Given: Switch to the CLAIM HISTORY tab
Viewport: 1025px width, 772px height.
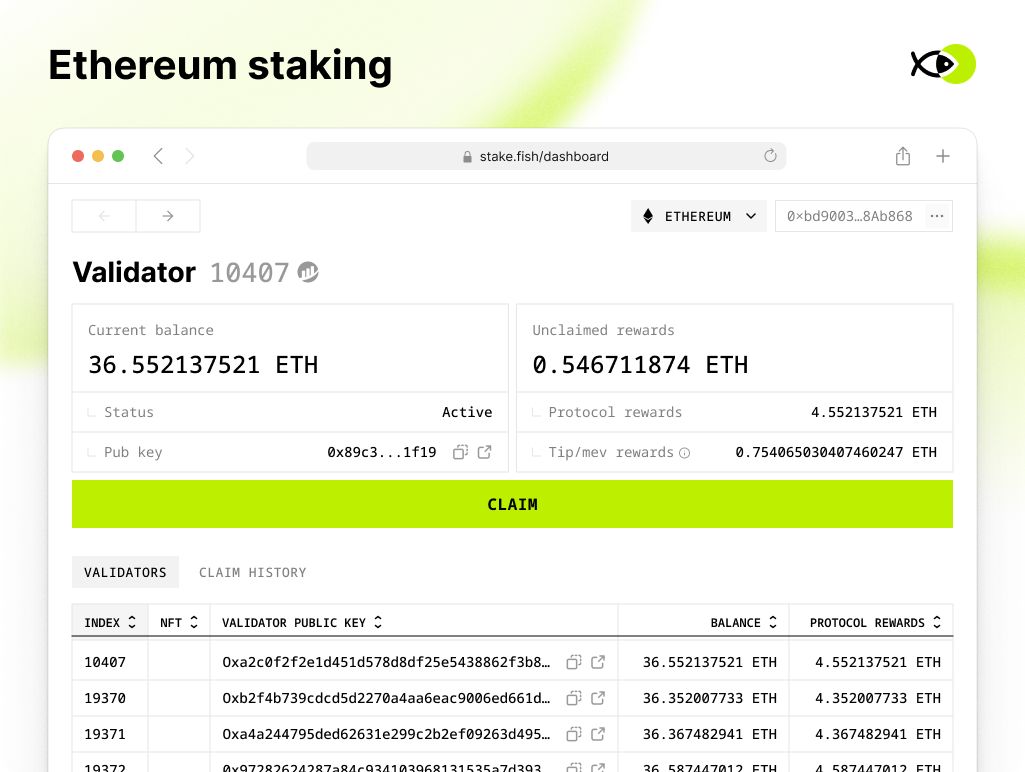Looking at the screenshot, I should [x=252, y=573].
